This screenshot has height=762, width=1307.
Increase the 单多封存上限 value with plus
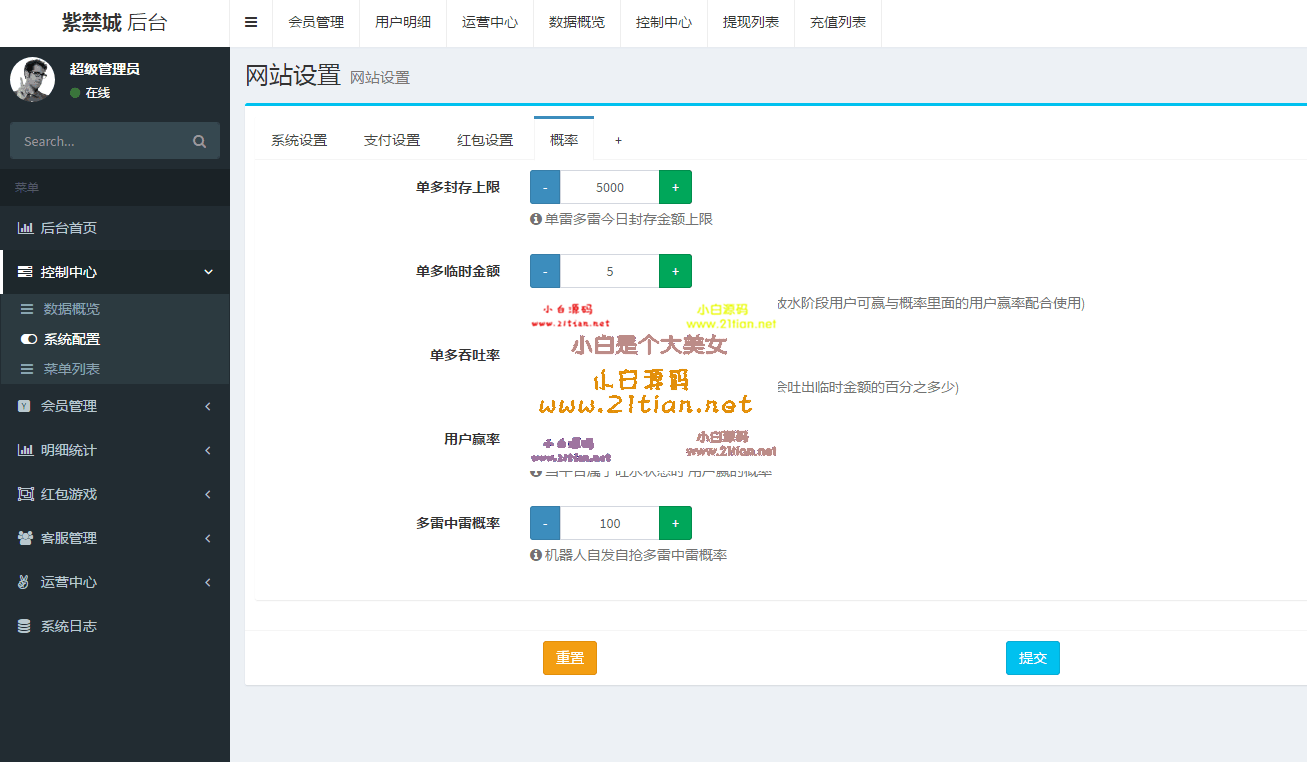[675, 187]
